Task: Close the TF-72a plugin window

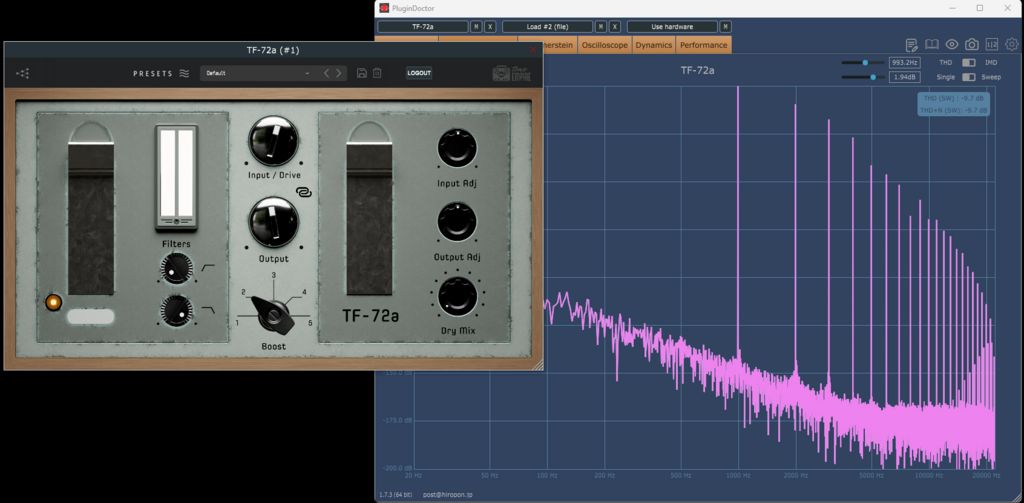Action: click(534, 50)
